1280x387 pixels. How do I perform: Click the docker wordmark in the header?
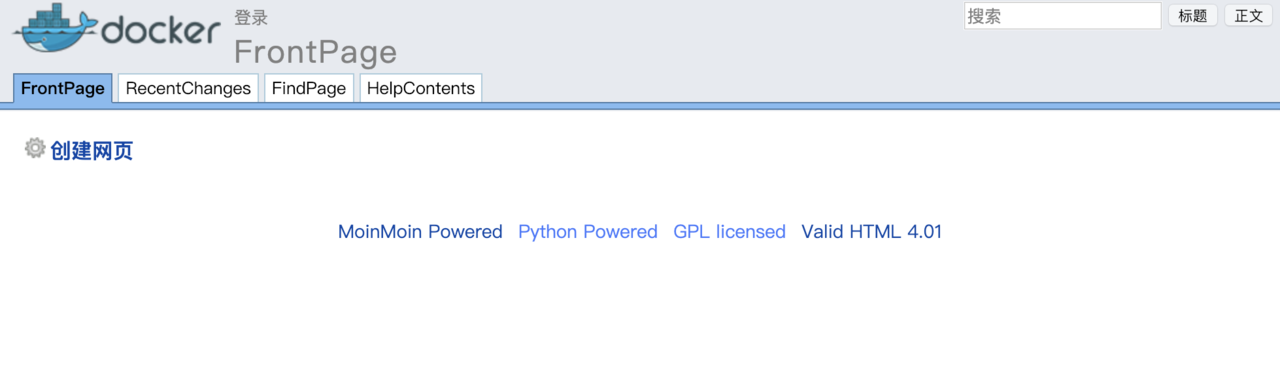click(161, 31)
